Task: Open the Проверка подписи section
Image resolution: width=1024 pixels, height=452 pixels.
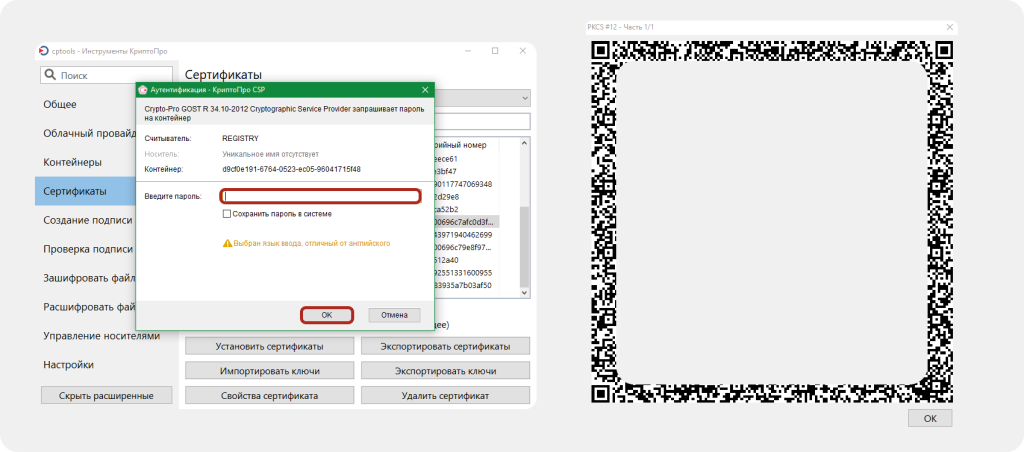Action: tap(88, 249)
